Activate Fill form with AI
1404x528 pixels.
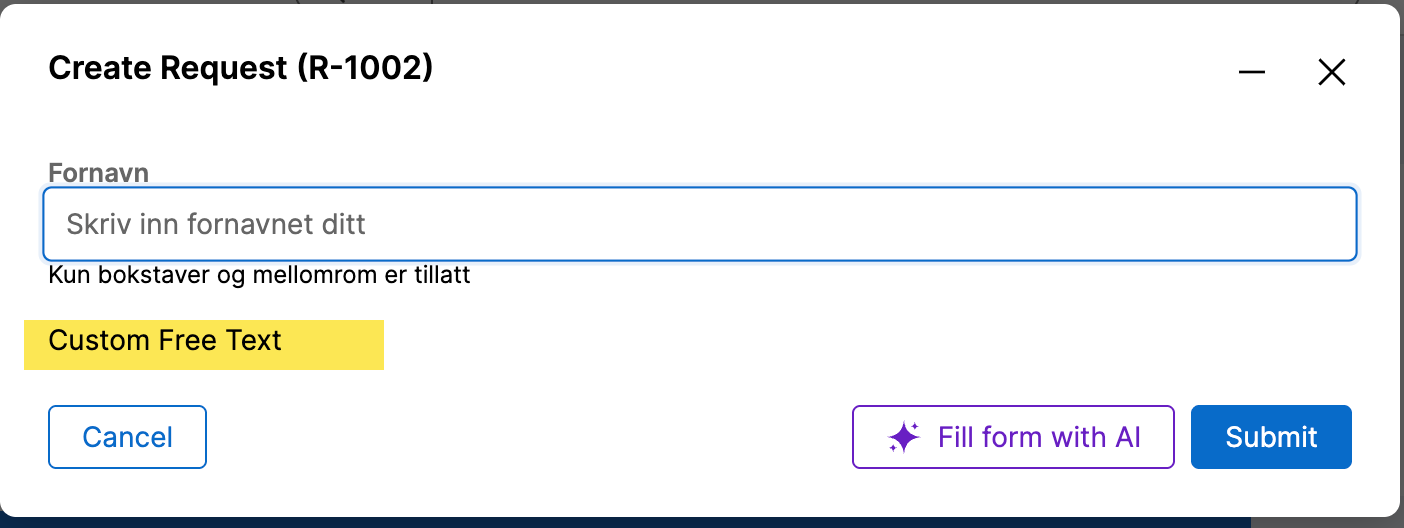tap(1012, 437)
